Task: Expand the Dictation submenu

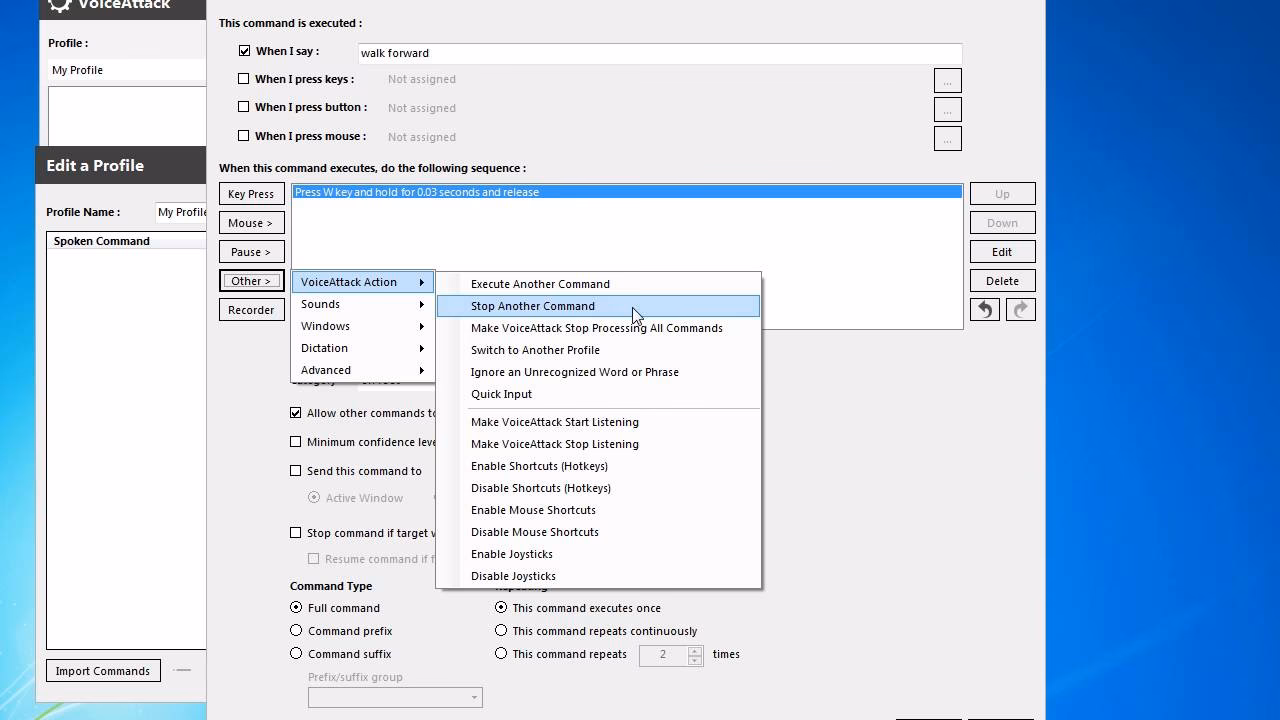Action: [362, 348]
